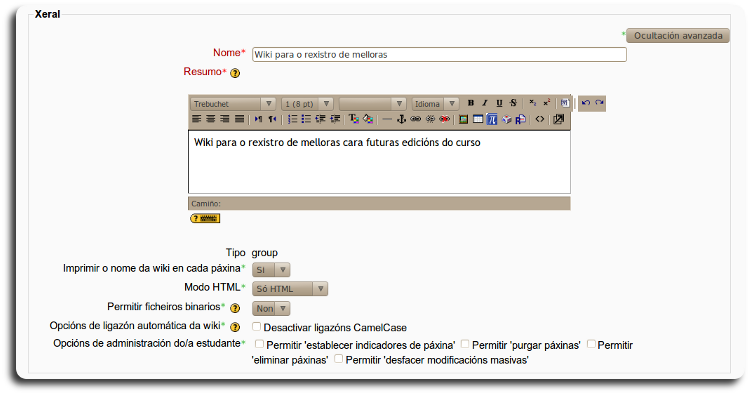Toggle underline formatting in the editor
Viewport: 750px width, 395px height.
pos(499,103)
